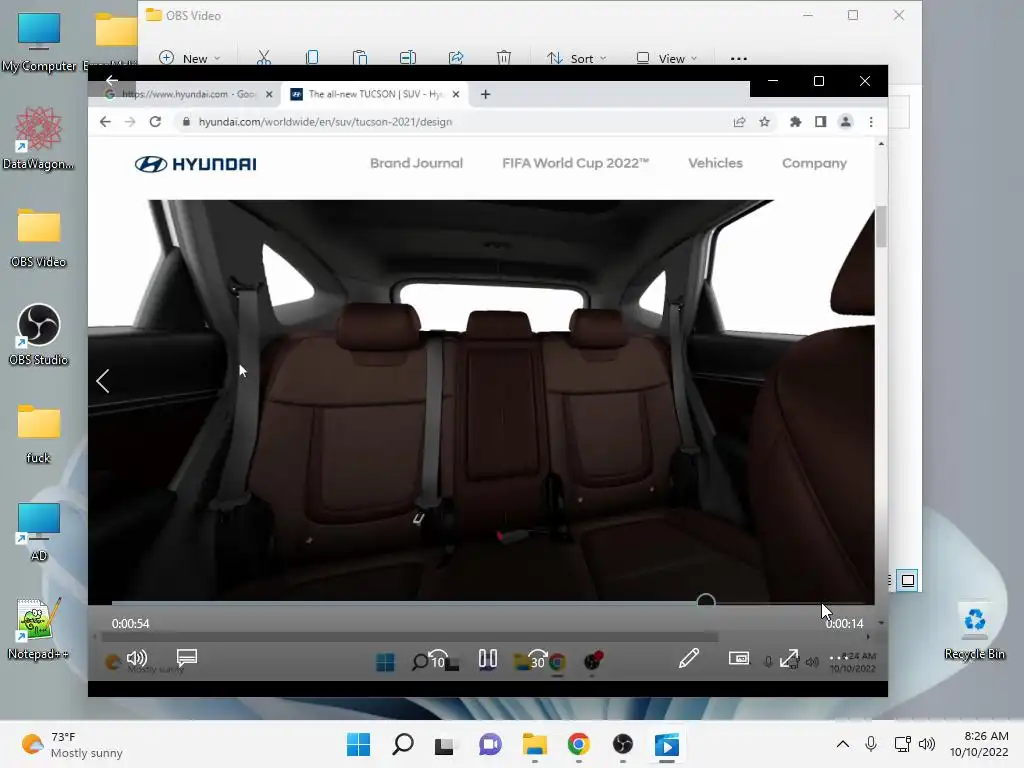The image size is (1024, 768).
Task: Open Task View from the taskbar
Action: point(445,744)
